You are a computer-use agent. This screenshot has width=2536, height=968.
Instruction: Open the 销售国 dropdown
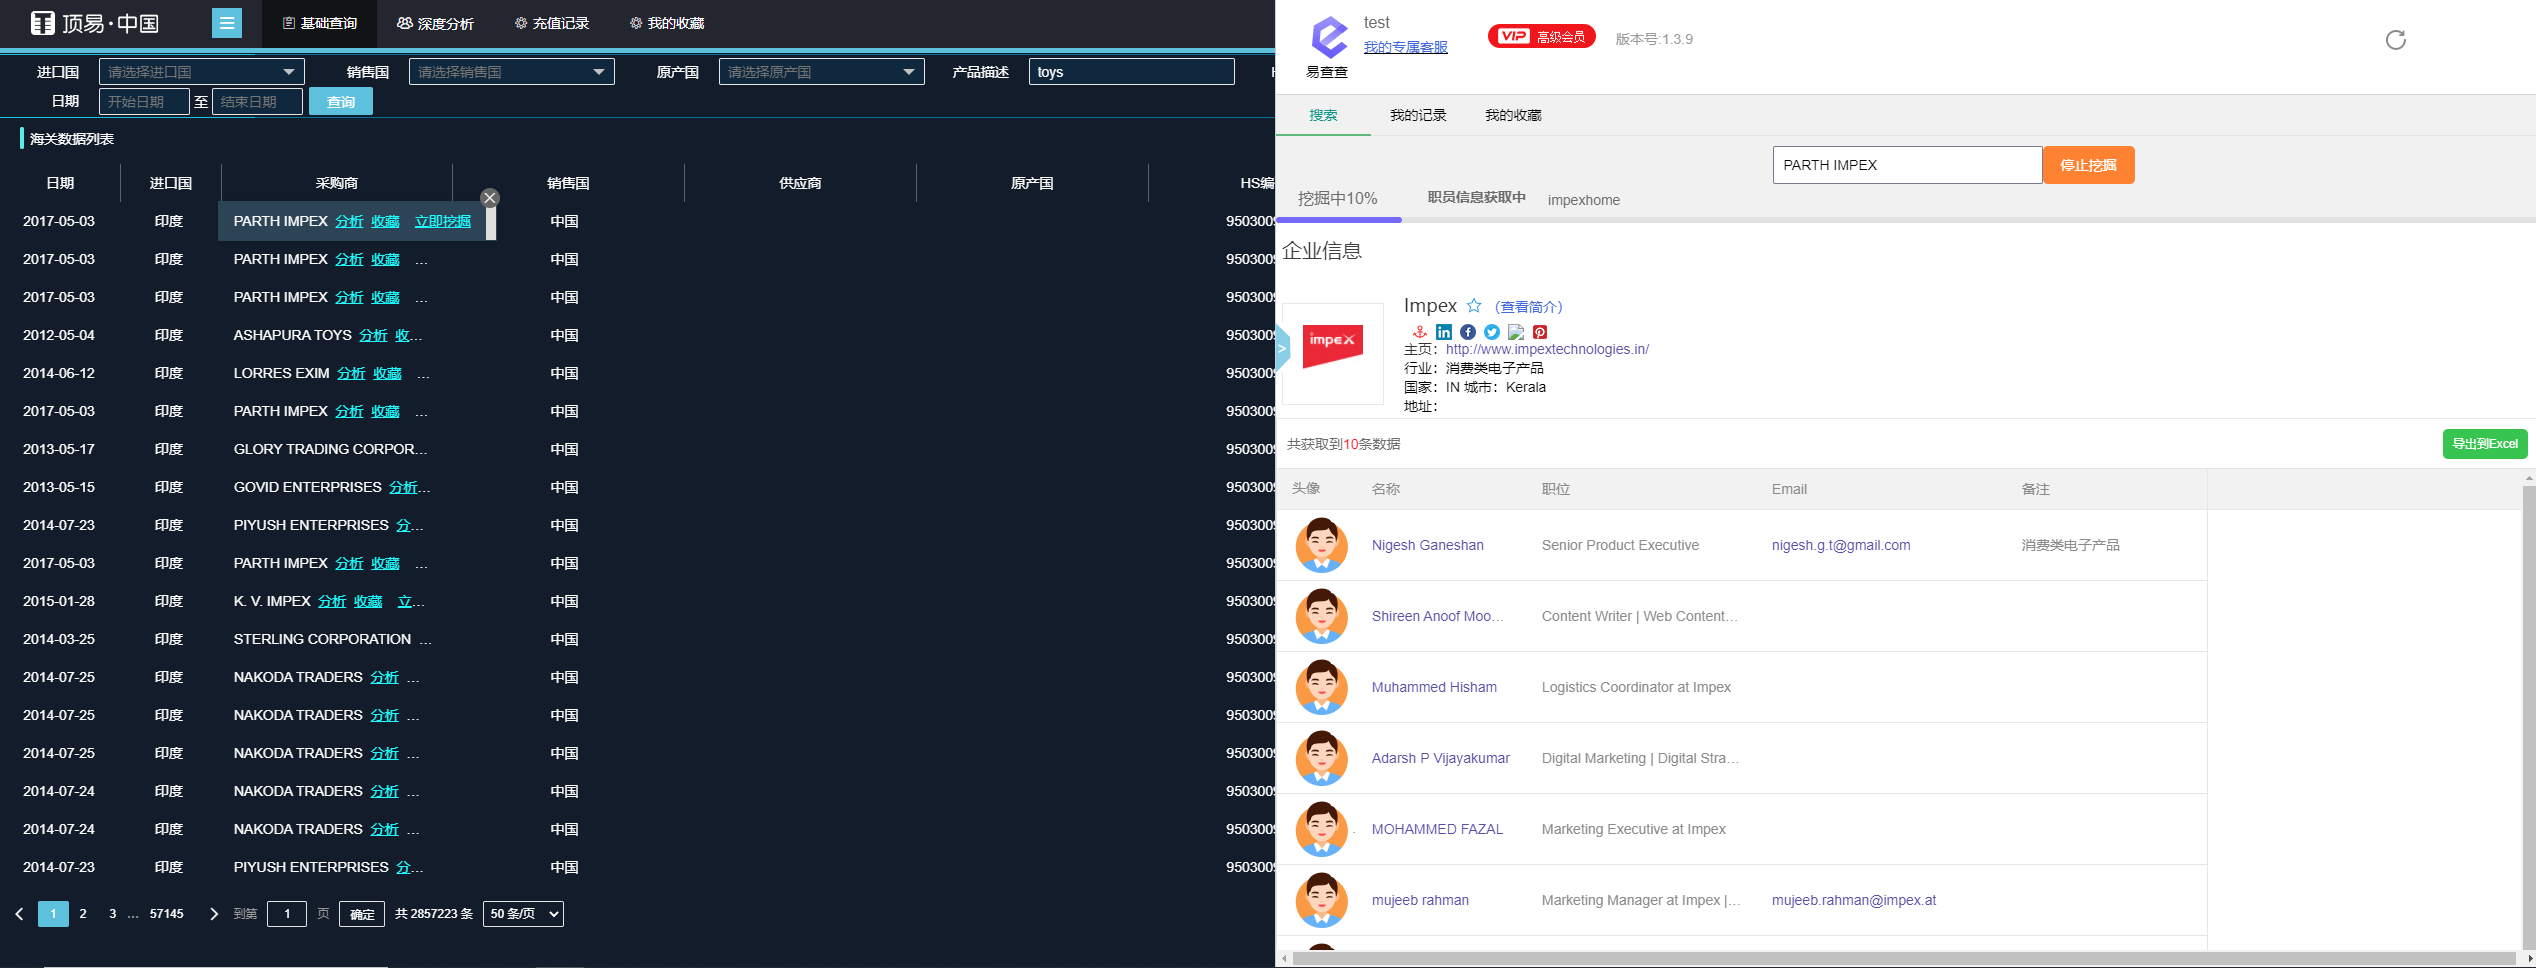pos(512,72)
